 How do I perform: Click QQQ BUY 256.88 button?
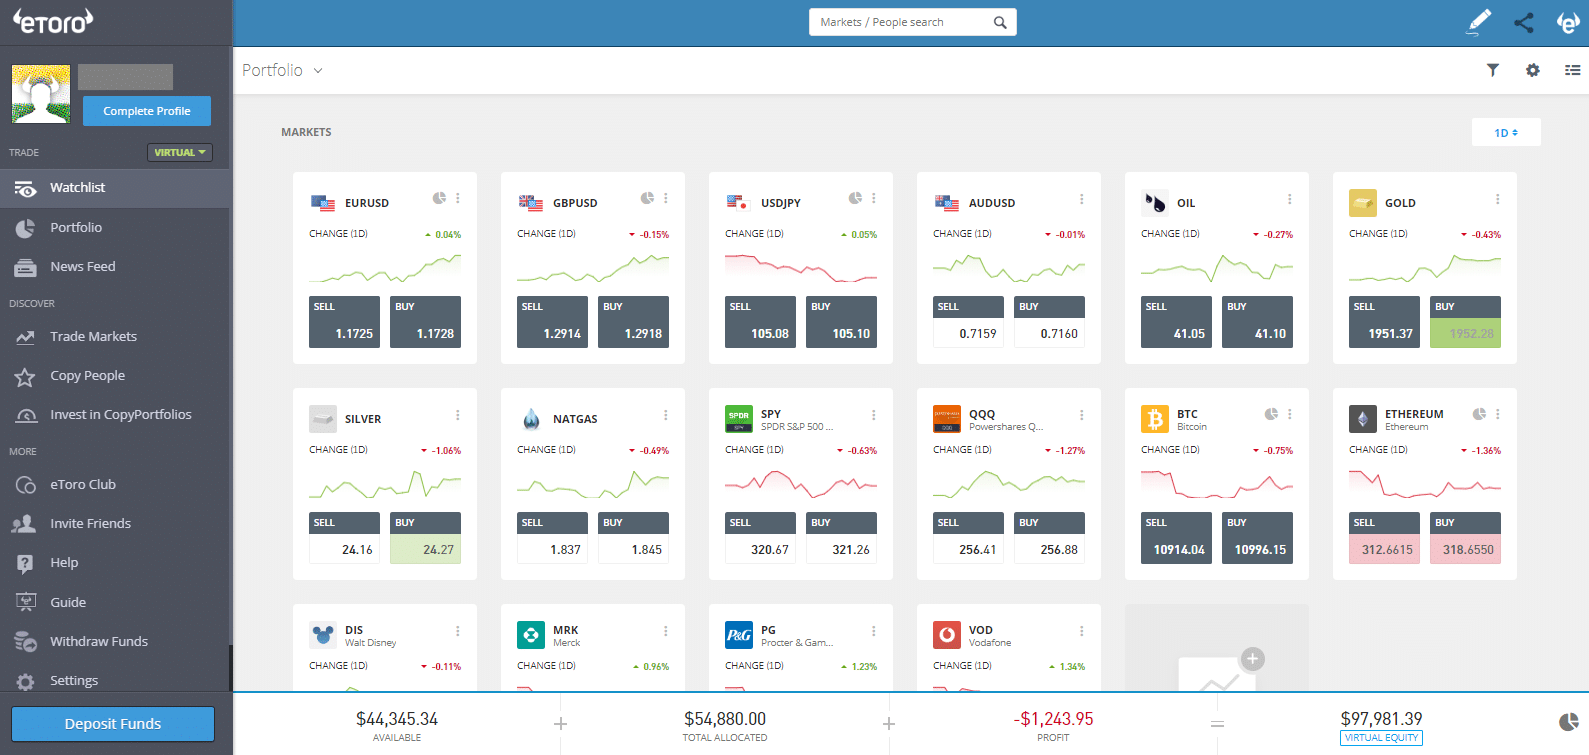[1049, 538]
